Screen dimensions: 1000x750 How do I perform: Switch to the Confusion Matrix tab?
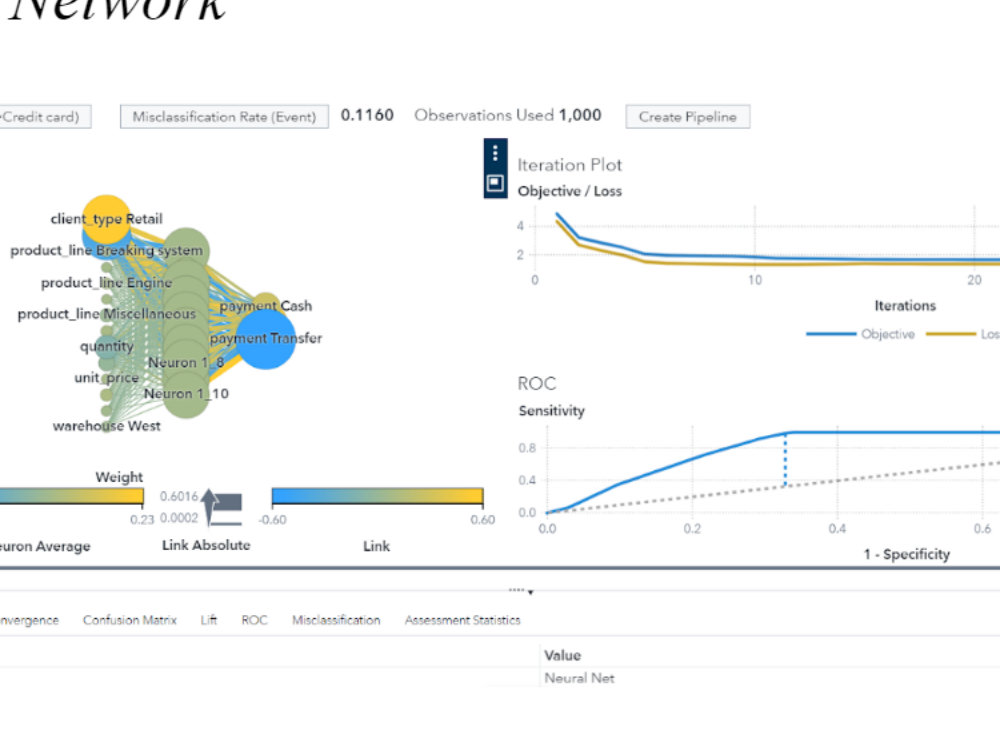(x=129, y=620)
